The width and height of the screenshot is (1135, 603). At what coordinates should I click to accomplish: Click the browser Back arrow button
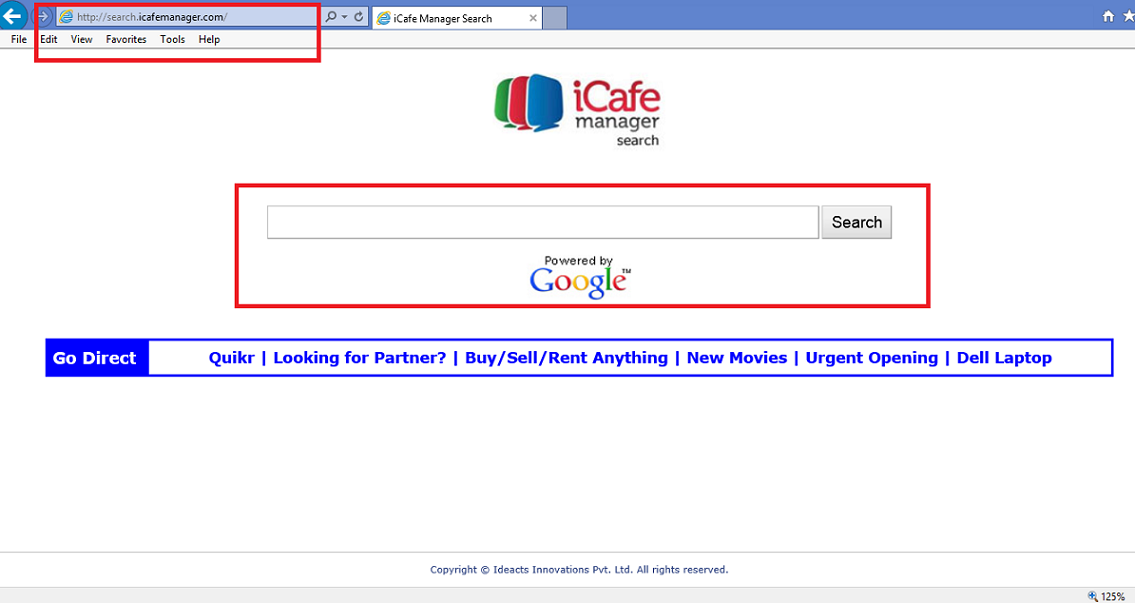tap(12, 16)
